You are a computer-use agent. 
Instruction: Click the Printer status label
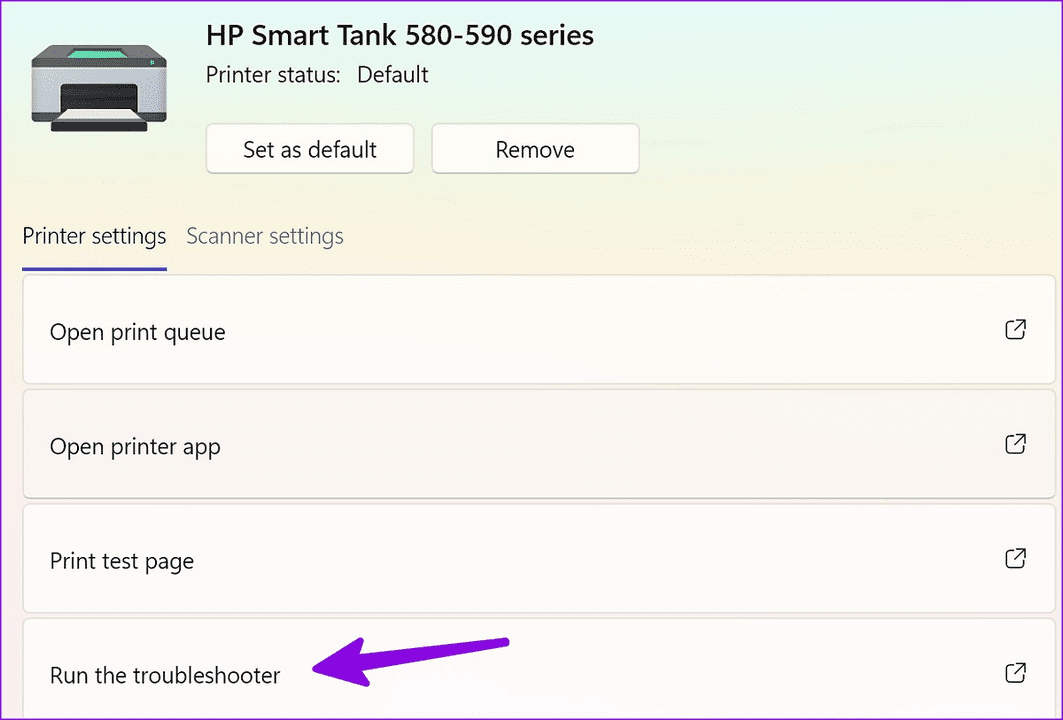[273, 75]
